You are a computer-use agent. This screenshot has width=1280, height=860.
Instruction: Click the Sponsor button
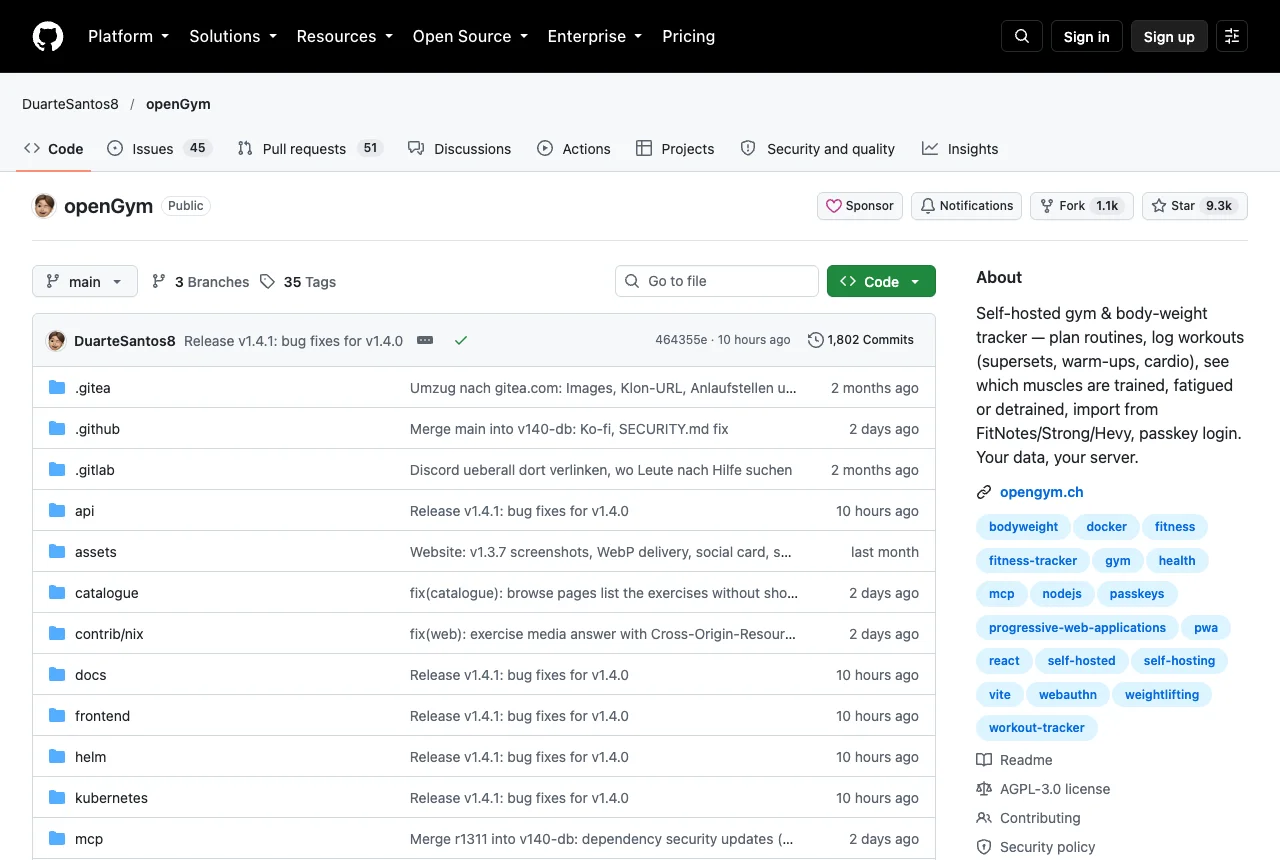tap(860, 206)
